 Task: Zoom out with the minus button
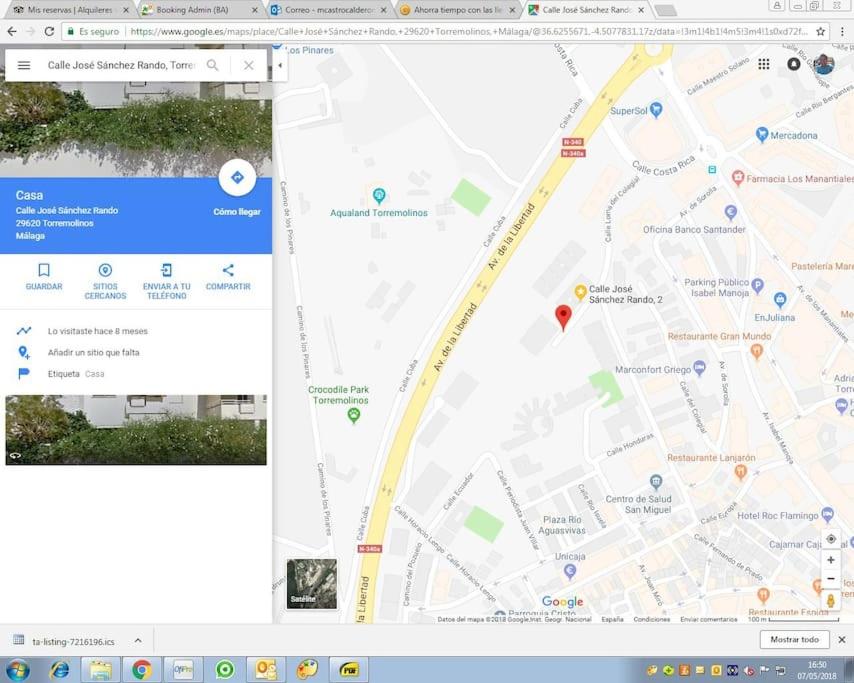coord(831,578)
